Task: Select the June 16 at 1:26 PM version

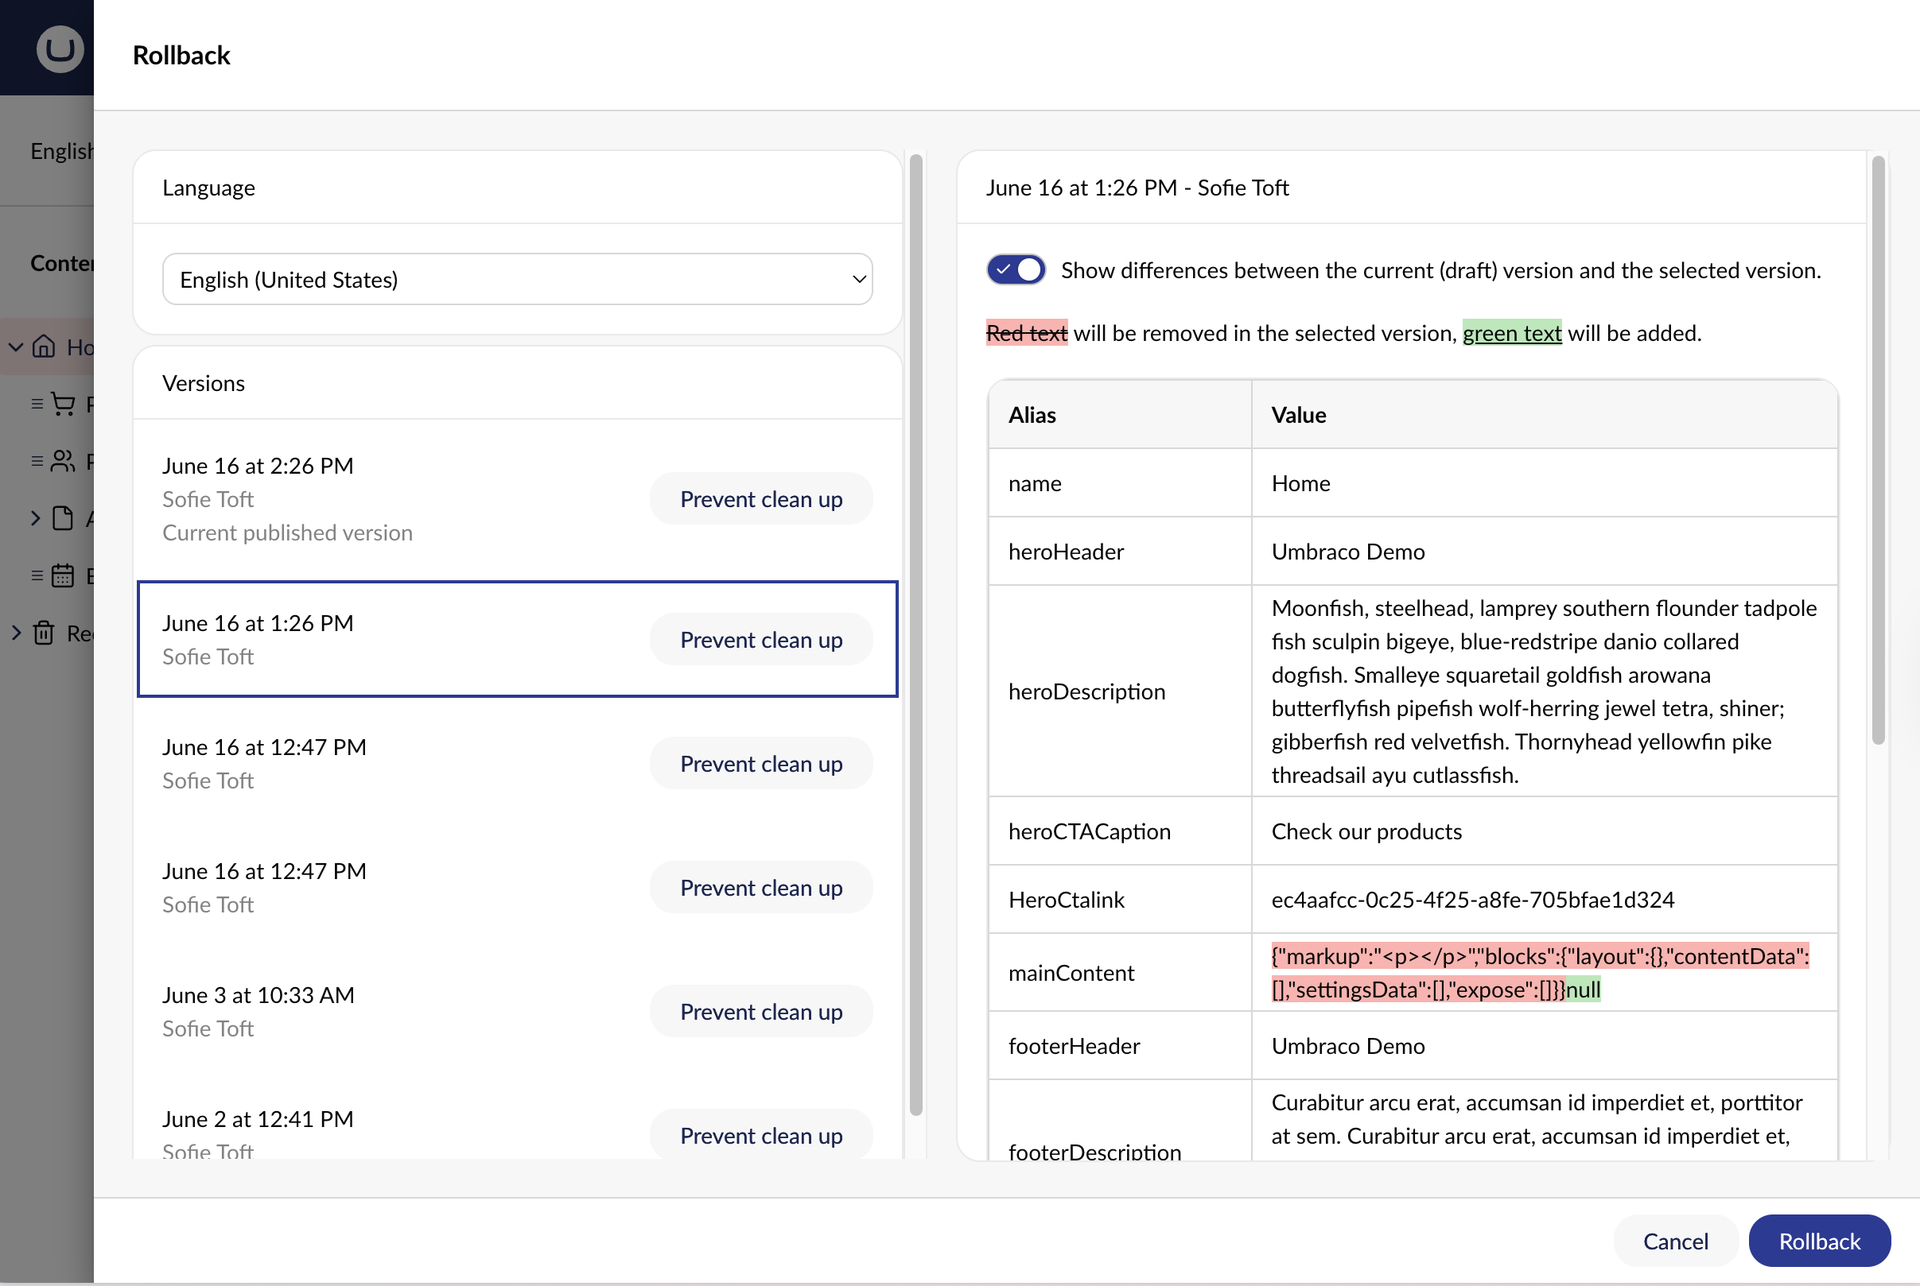Action: pos(517,639)
